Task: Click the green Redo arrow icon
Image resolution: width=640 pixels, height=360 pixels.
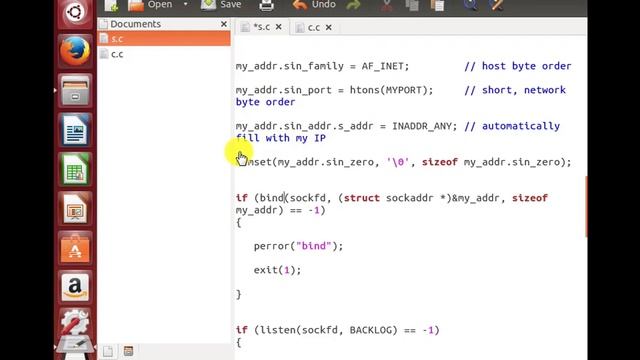Action: 353,5
